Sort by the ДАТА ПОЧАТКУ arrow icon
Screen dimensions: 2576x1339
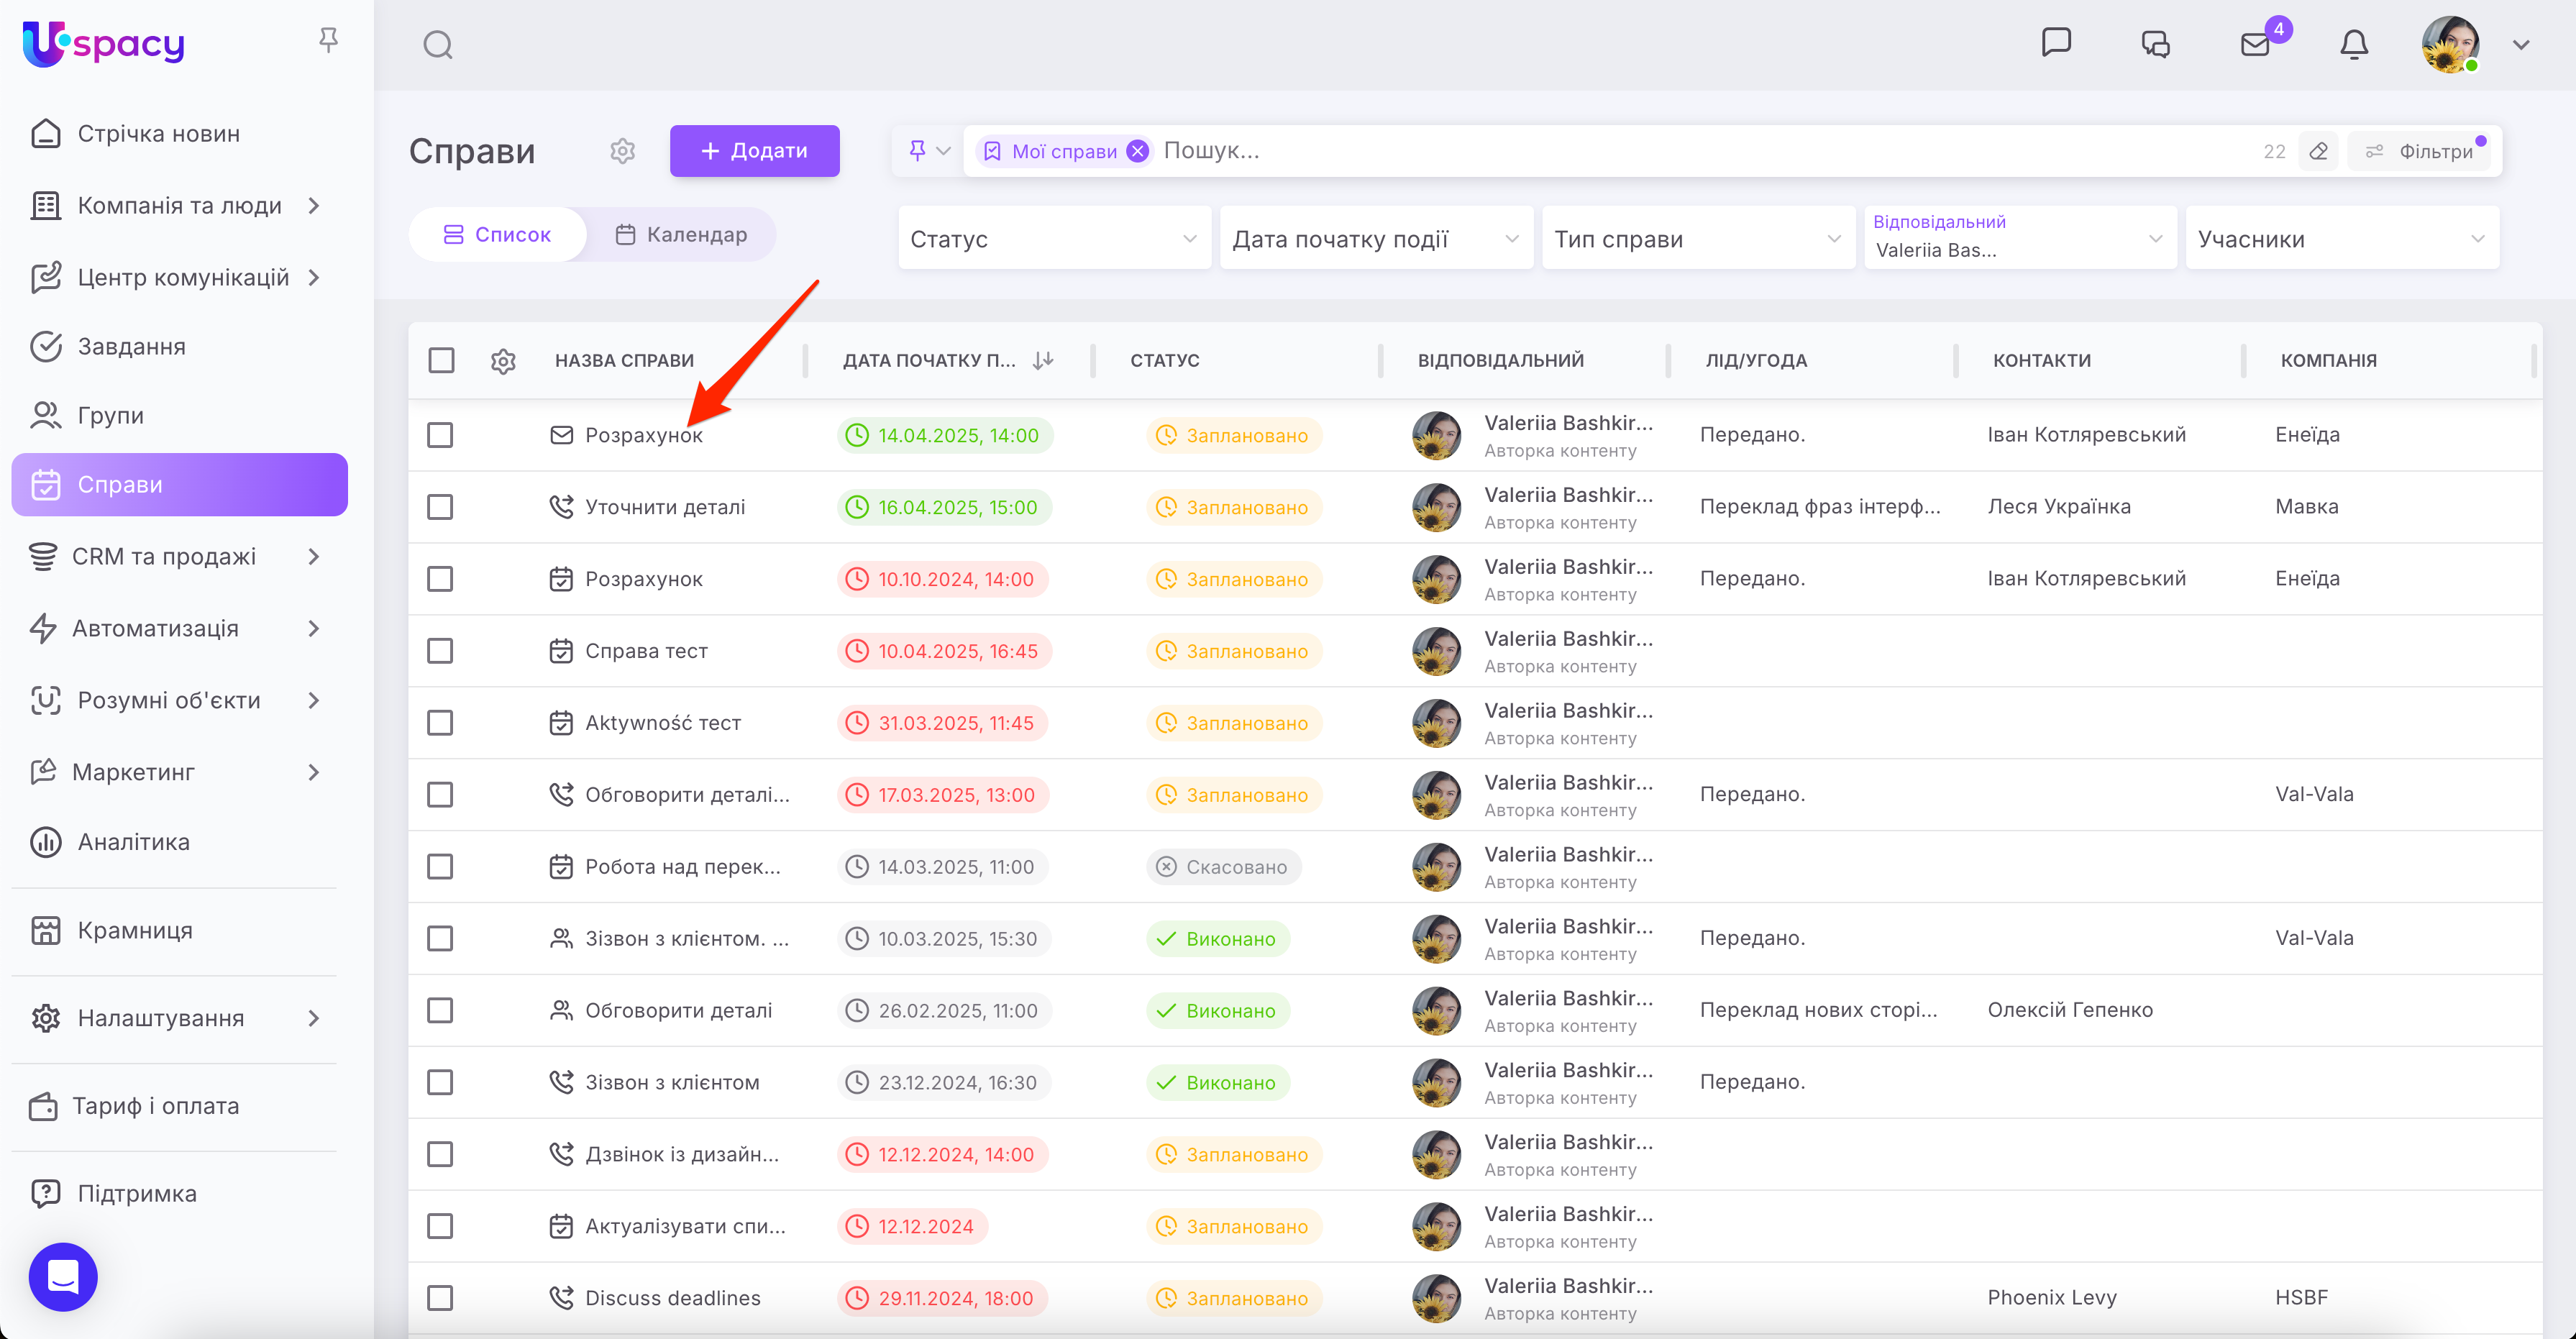pyautogui.click(x=1043, y=360)
